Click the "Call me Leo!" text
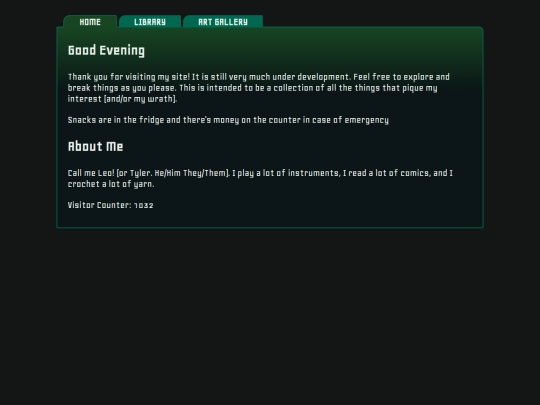The width and height of the screenshot is (540, 405). [x=91, y=173]
